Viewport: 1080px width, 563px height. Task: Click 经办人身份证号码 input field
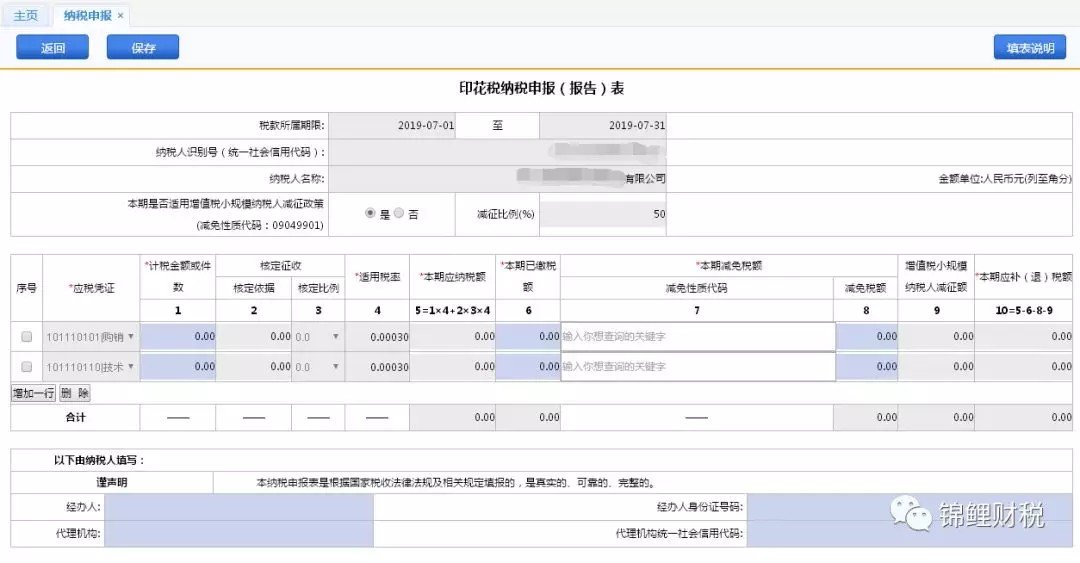tap(909, 506)
